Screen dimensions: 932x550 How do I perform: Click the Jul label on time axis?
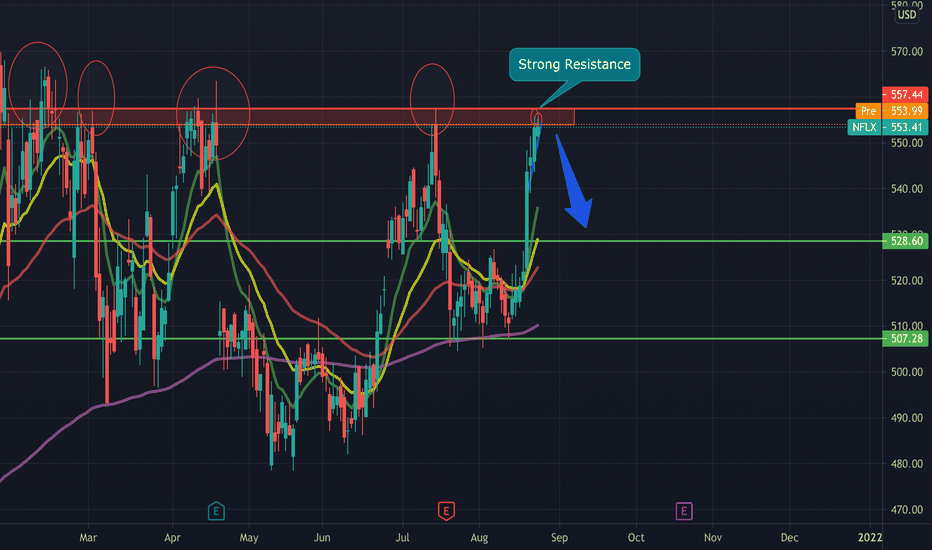click(x=402, y=538)
